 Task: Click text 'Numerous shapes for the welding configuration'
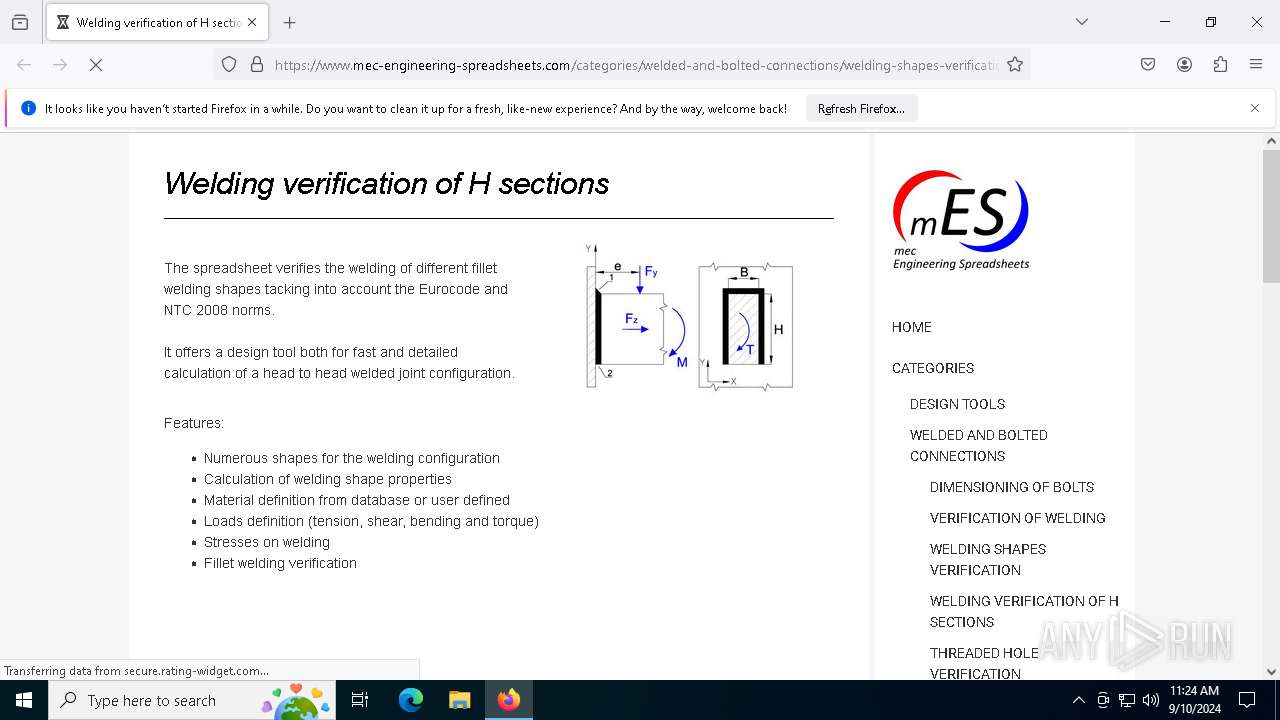tap(352, 458)
